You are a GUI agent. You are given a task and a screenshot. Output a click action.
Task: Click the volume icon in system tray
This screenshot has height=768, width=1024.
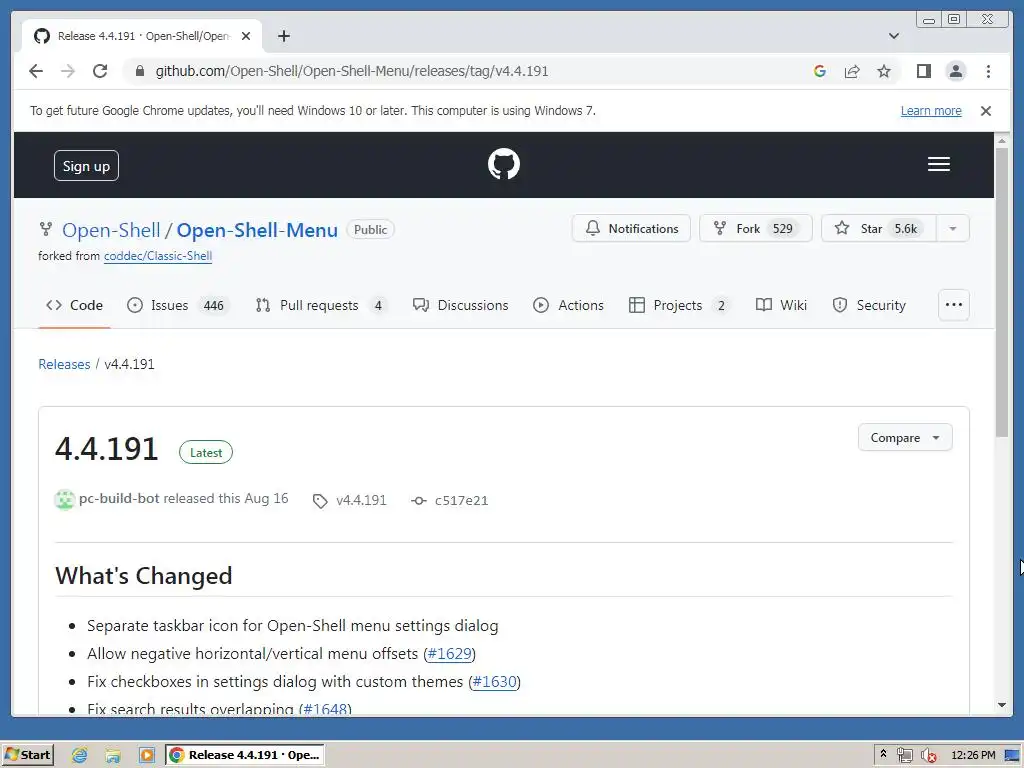[x=928, y=756]
